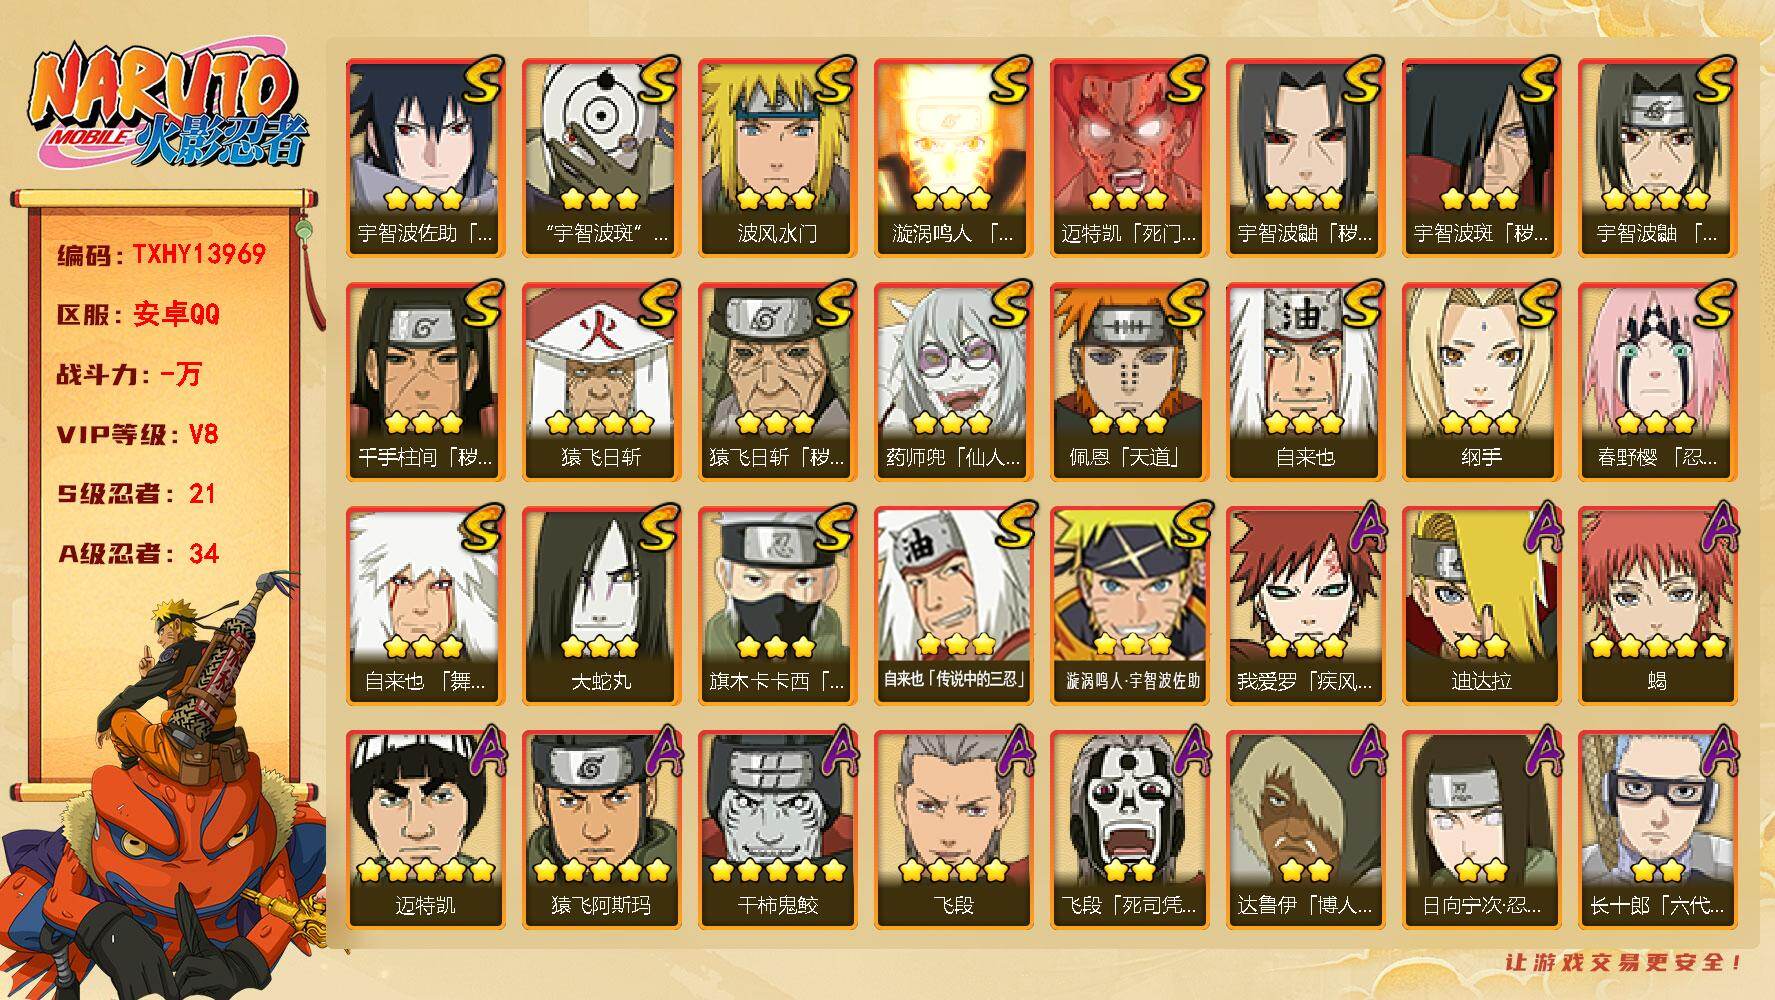Open the 猿飞日斩 Hokage hat card
This screenshot has height=1000, width=1775.
(601, 382)
